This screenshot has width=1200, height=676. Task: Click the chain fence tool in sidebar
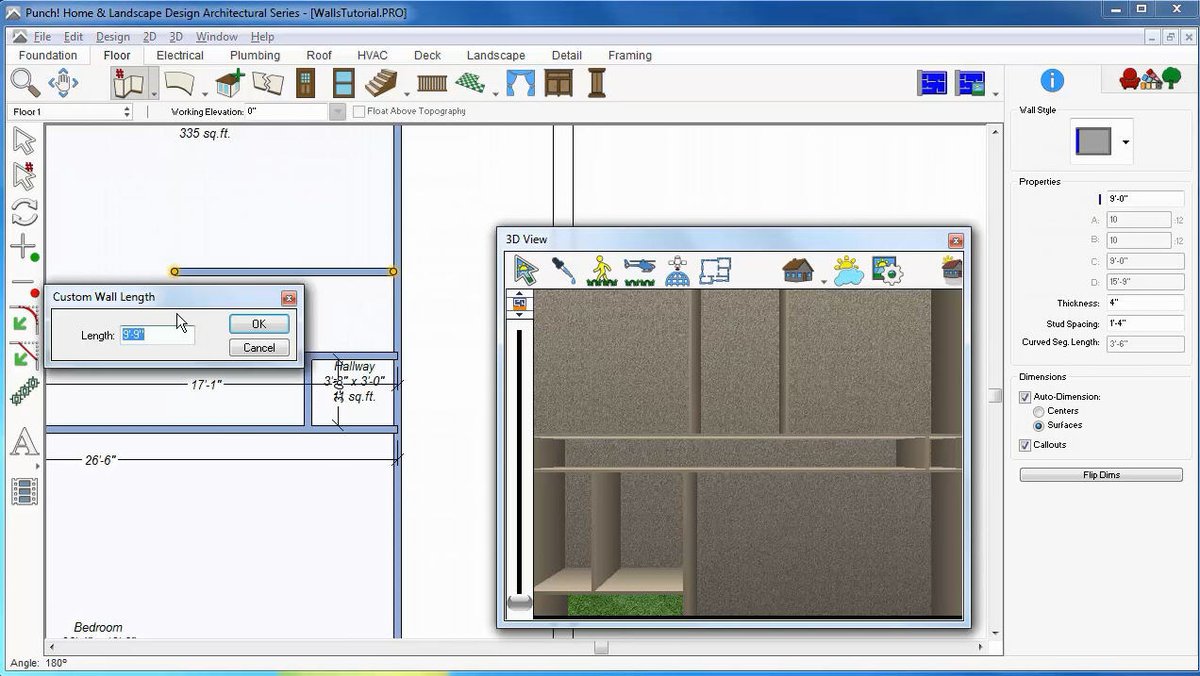click(x=24, y=391)
